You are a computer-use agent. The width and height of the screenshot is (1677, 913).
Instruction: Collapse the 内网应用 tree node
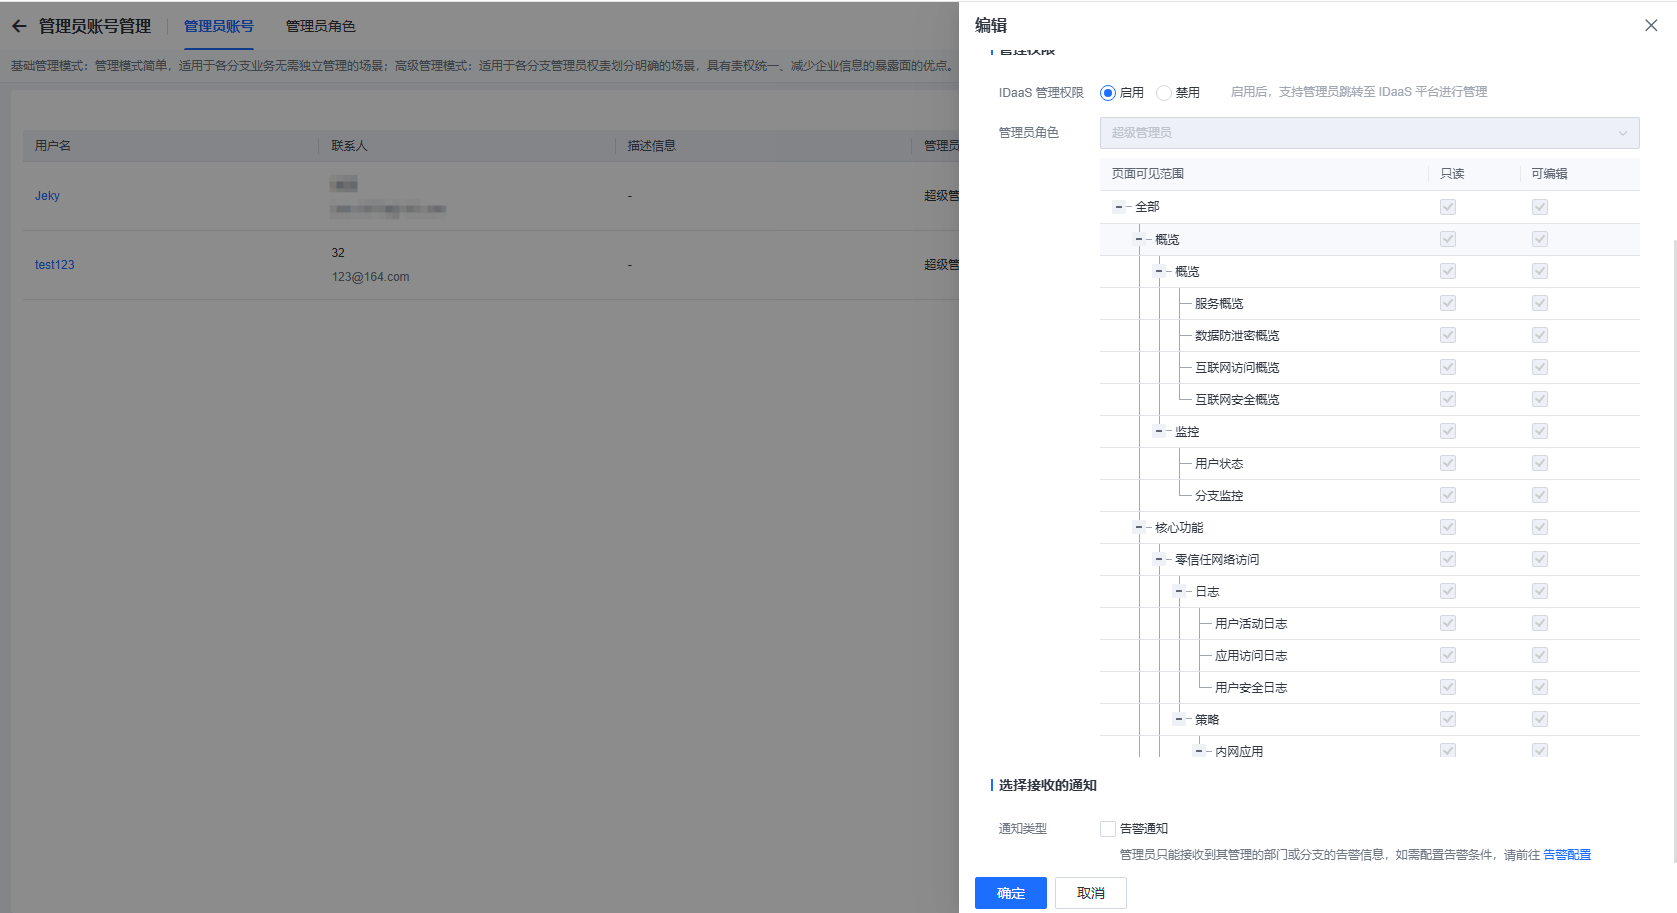click(x=1199, y=751)
